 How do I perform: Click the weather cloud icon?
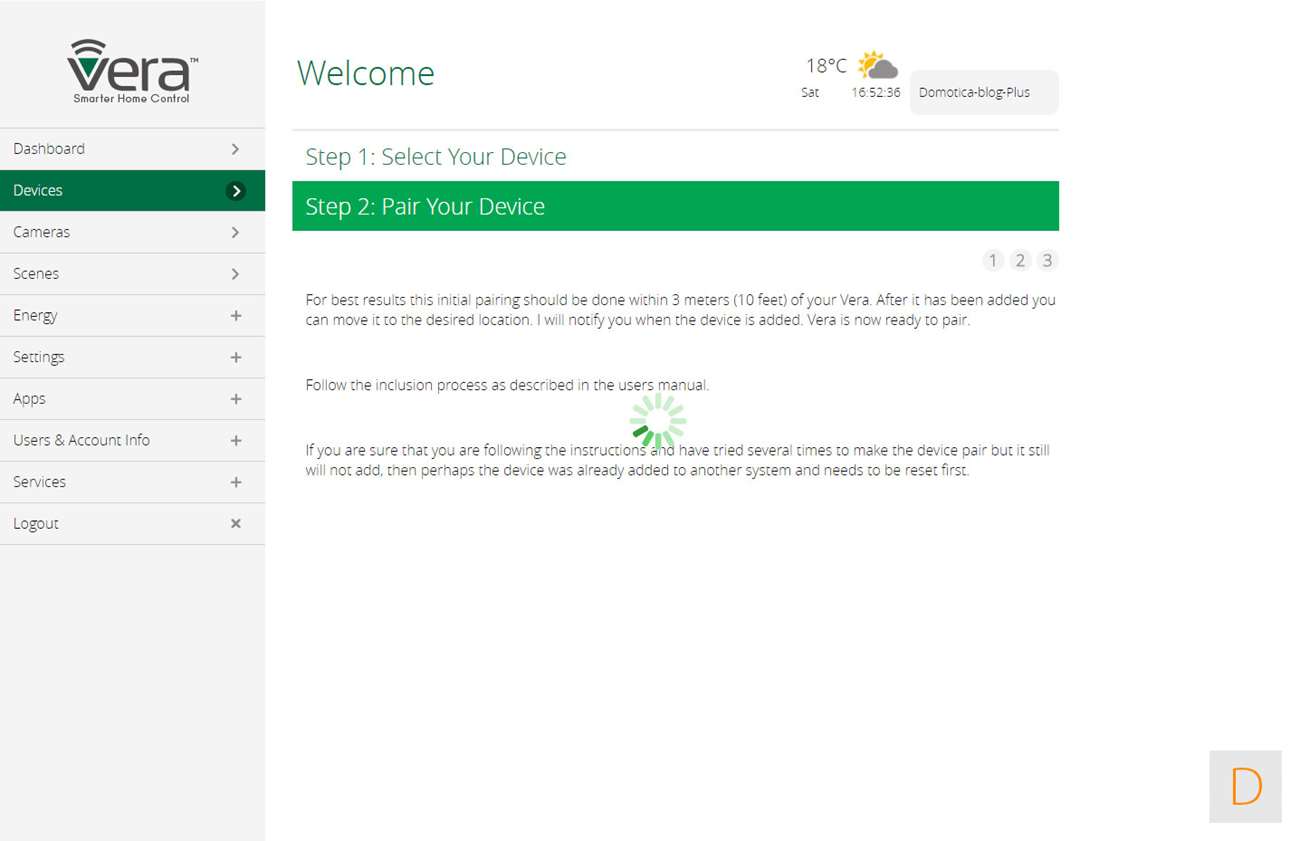tap(877, 66)
